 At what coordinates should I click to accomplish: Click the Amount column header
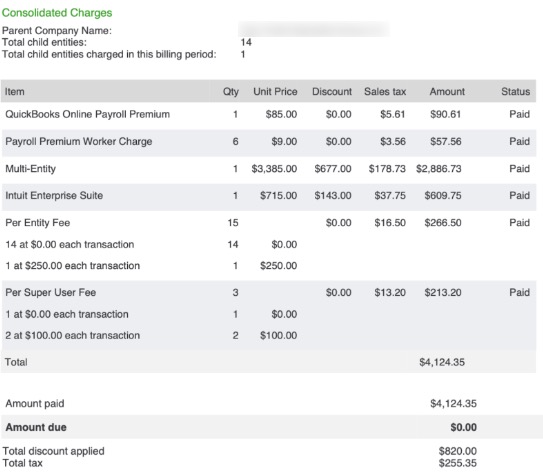[447, 92]
